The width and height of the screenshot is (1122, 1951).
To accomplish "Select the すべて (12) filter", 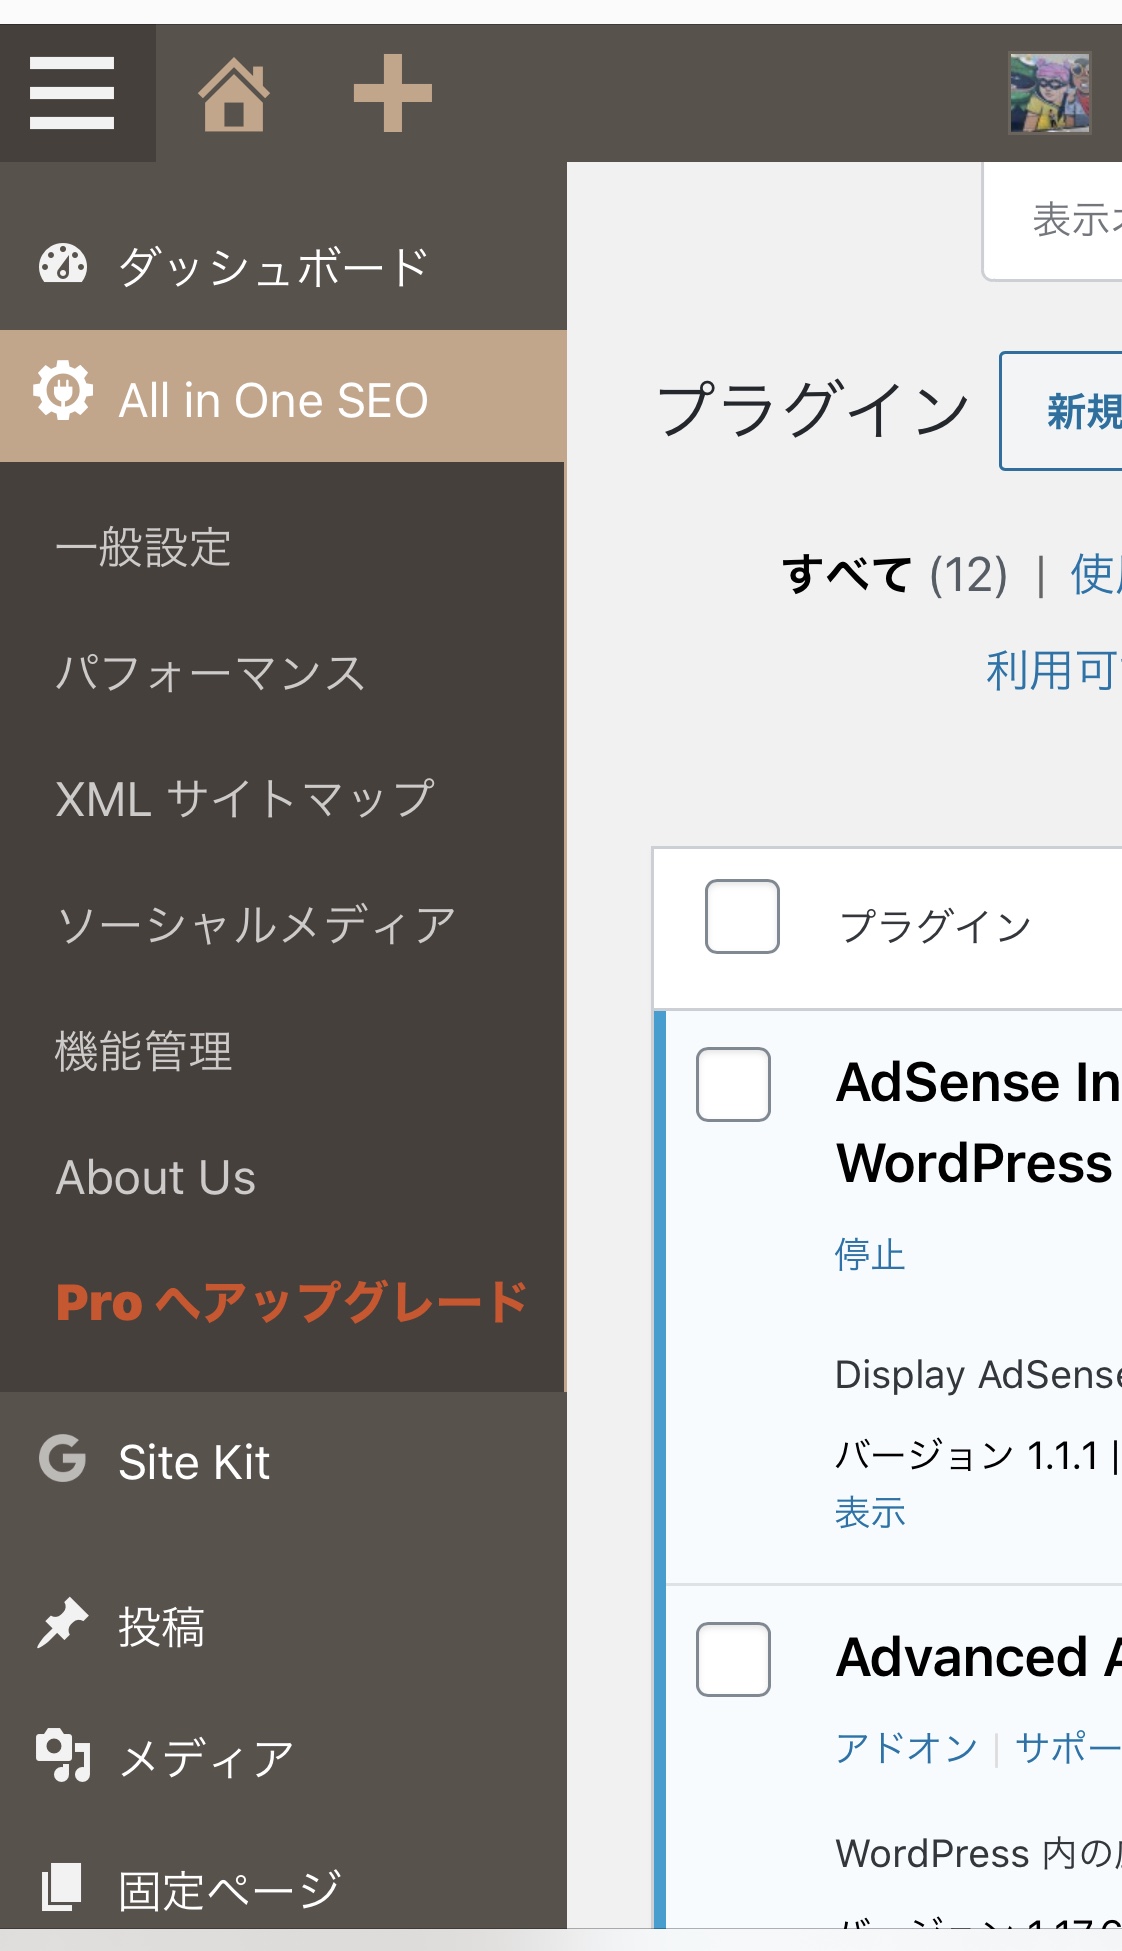I will (x=895, y=575).
